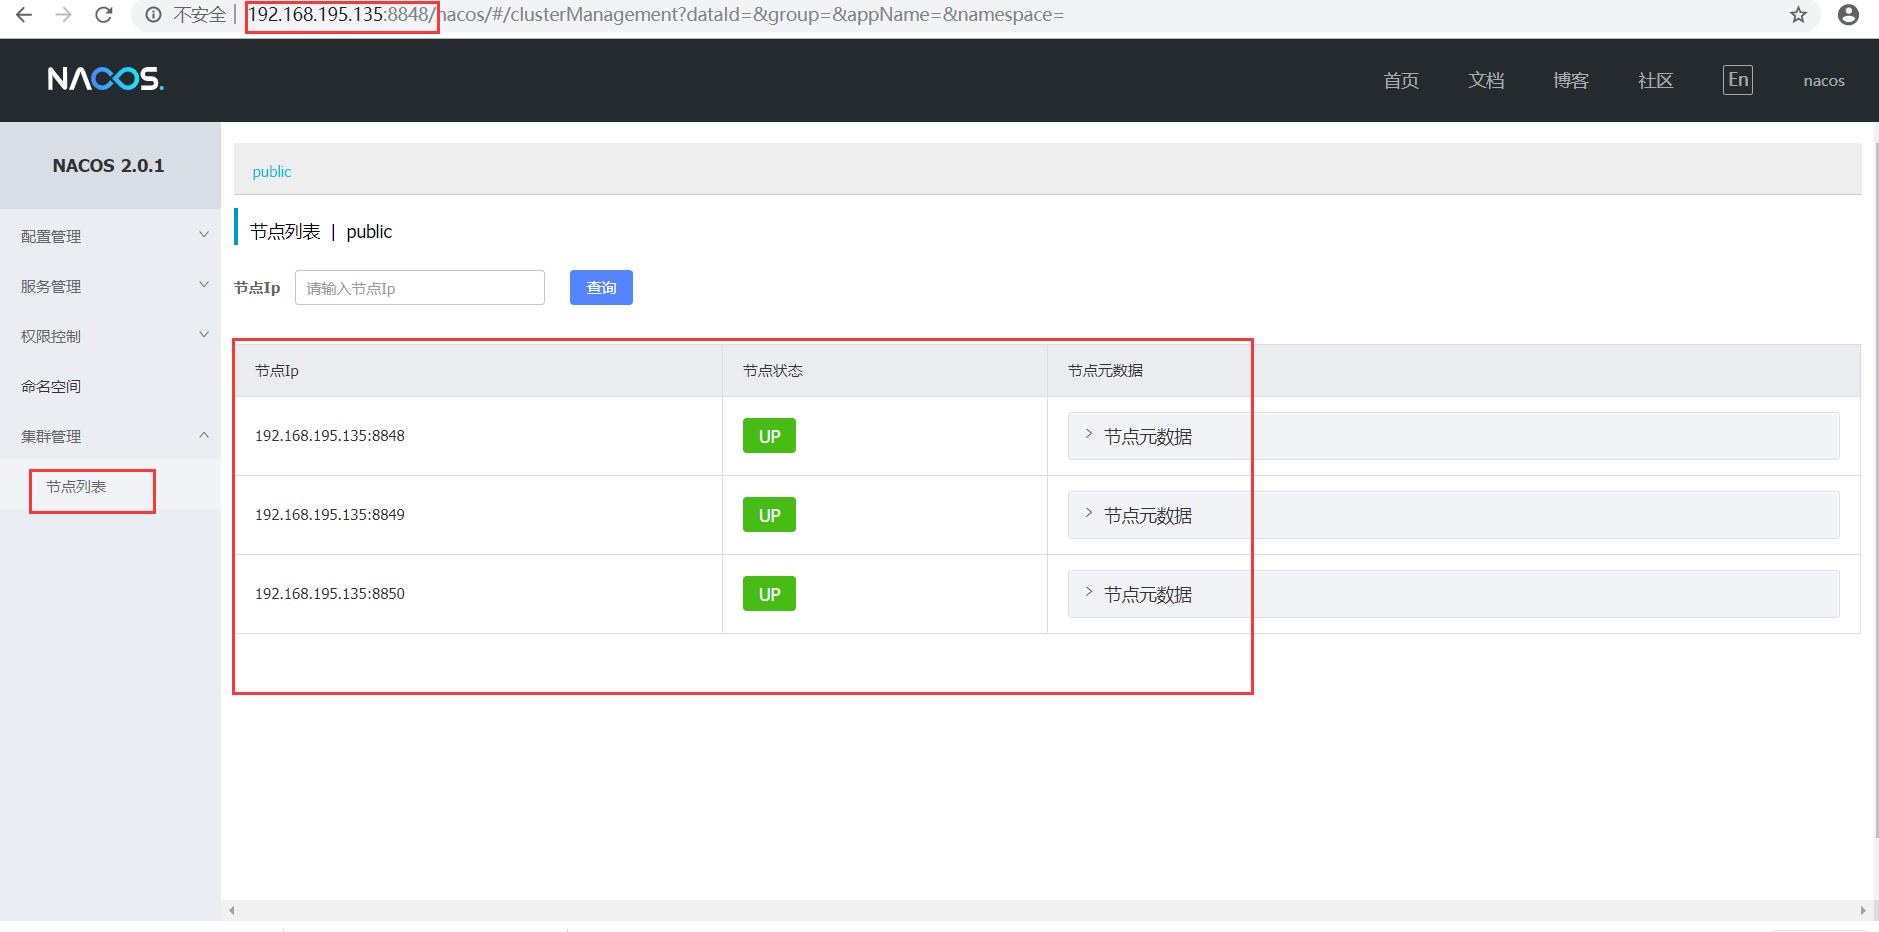1879x932 pixels.
Task: Expand 节点元数据 for node 8850
Action: (1453, 594)
